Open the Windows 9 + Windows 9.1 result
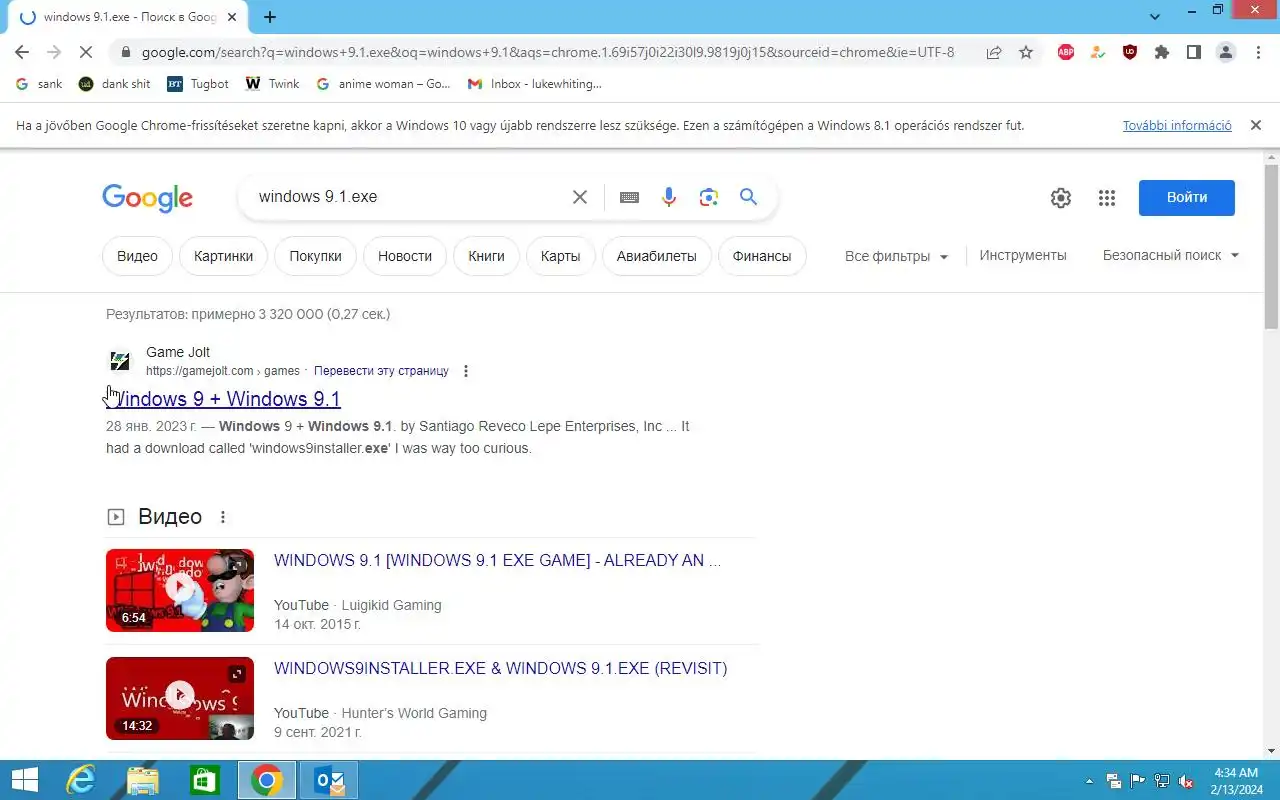Image resolution: width=1280 pixels, height=800 pixels. tap(223, 399)
